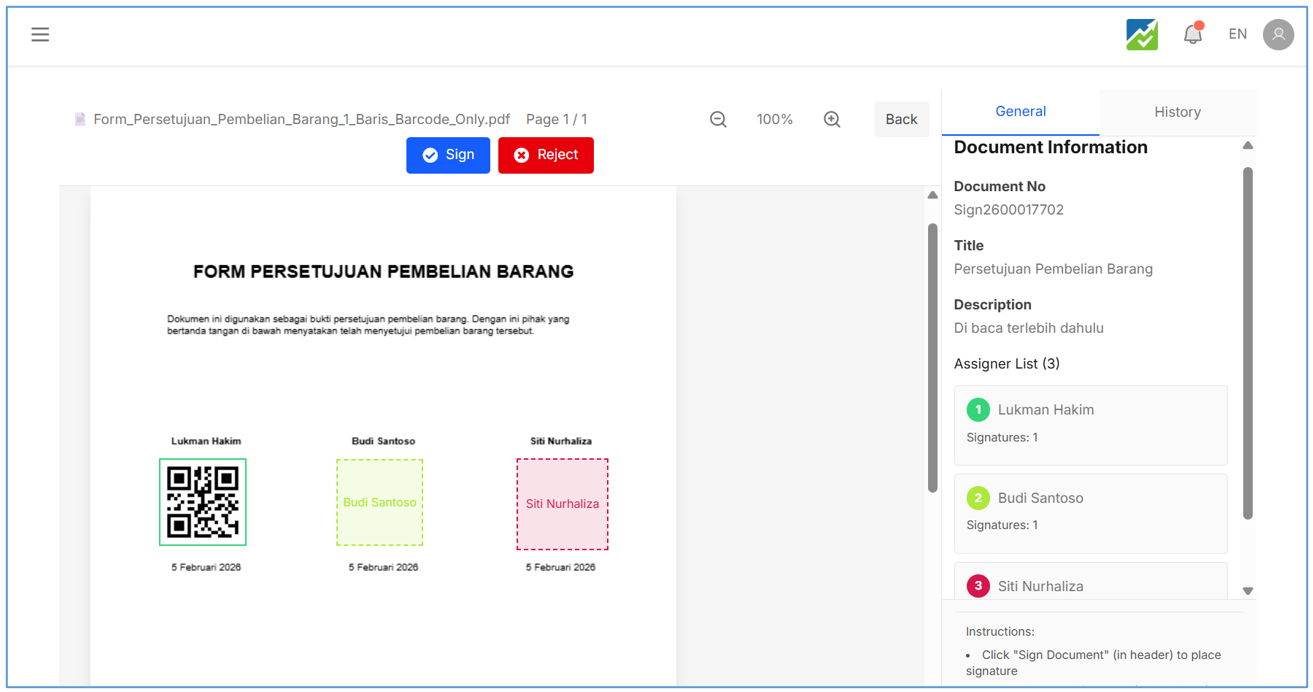This screenshot has height=692, width=1313.
Task: Open the hamburger navigation menu
Action: click(40, 35)
